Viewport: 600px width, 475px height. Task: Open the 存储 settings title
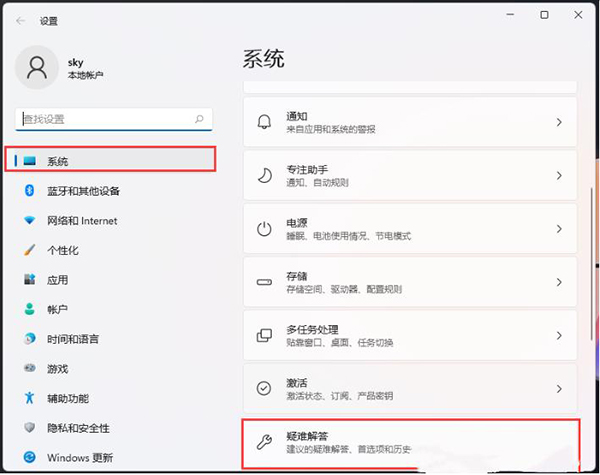[297, 276]
